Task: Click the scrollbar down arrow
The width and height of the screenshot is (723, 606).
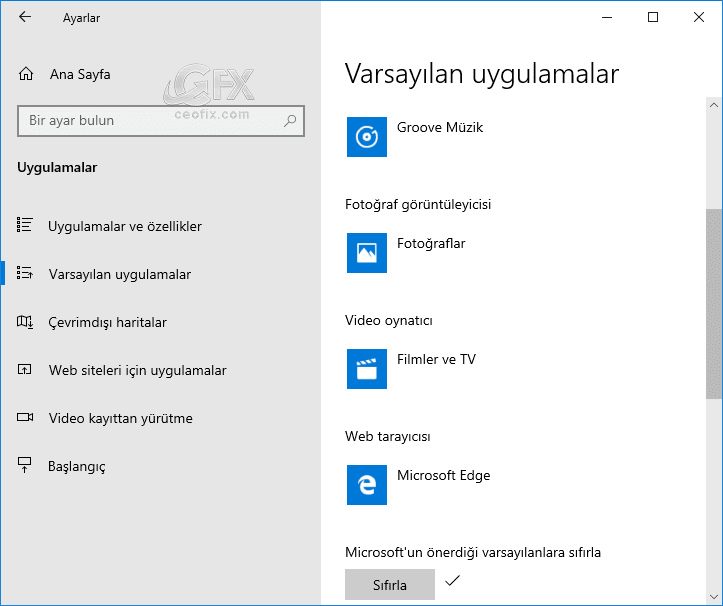Action: (x=714, y=598)
